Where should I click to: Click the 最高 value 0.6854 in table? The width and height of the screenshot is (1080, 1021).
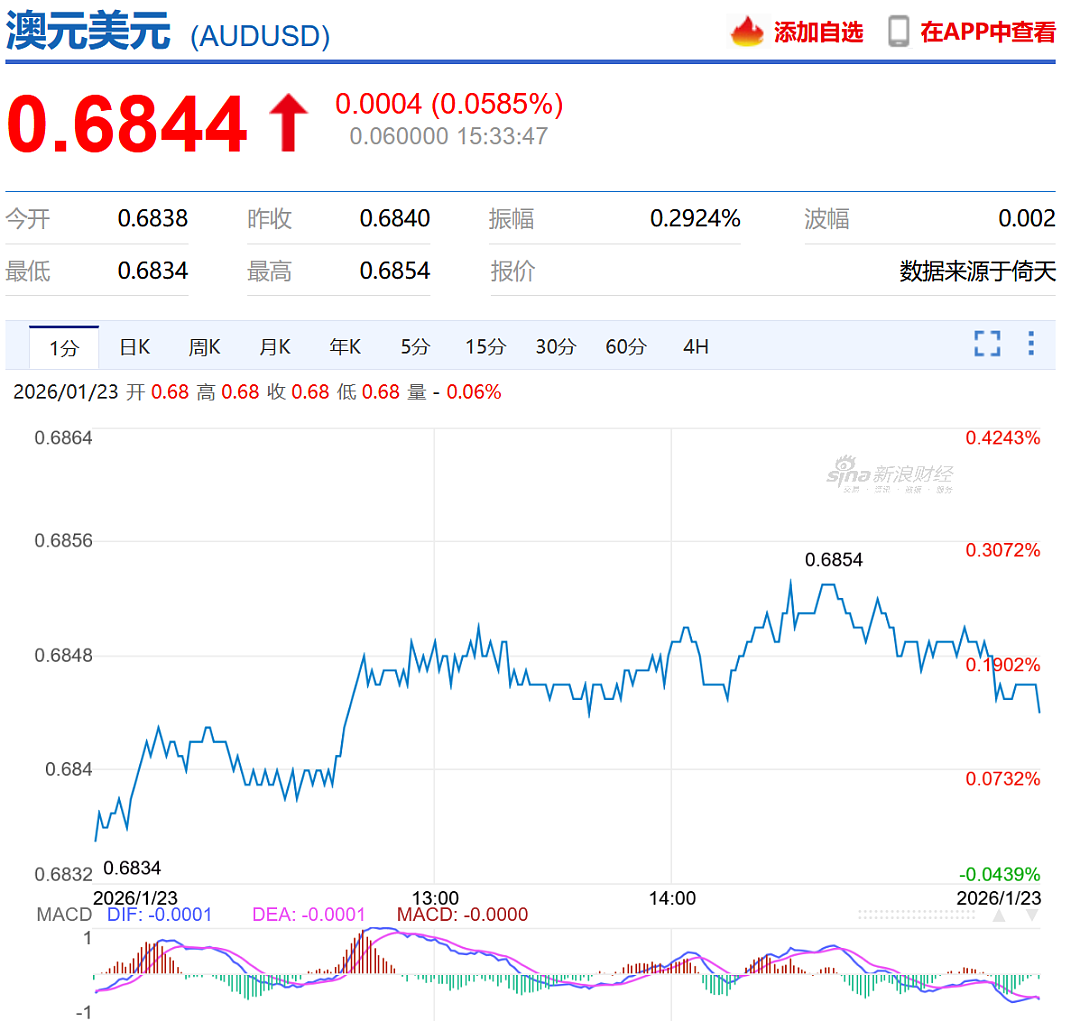point(395,271)
